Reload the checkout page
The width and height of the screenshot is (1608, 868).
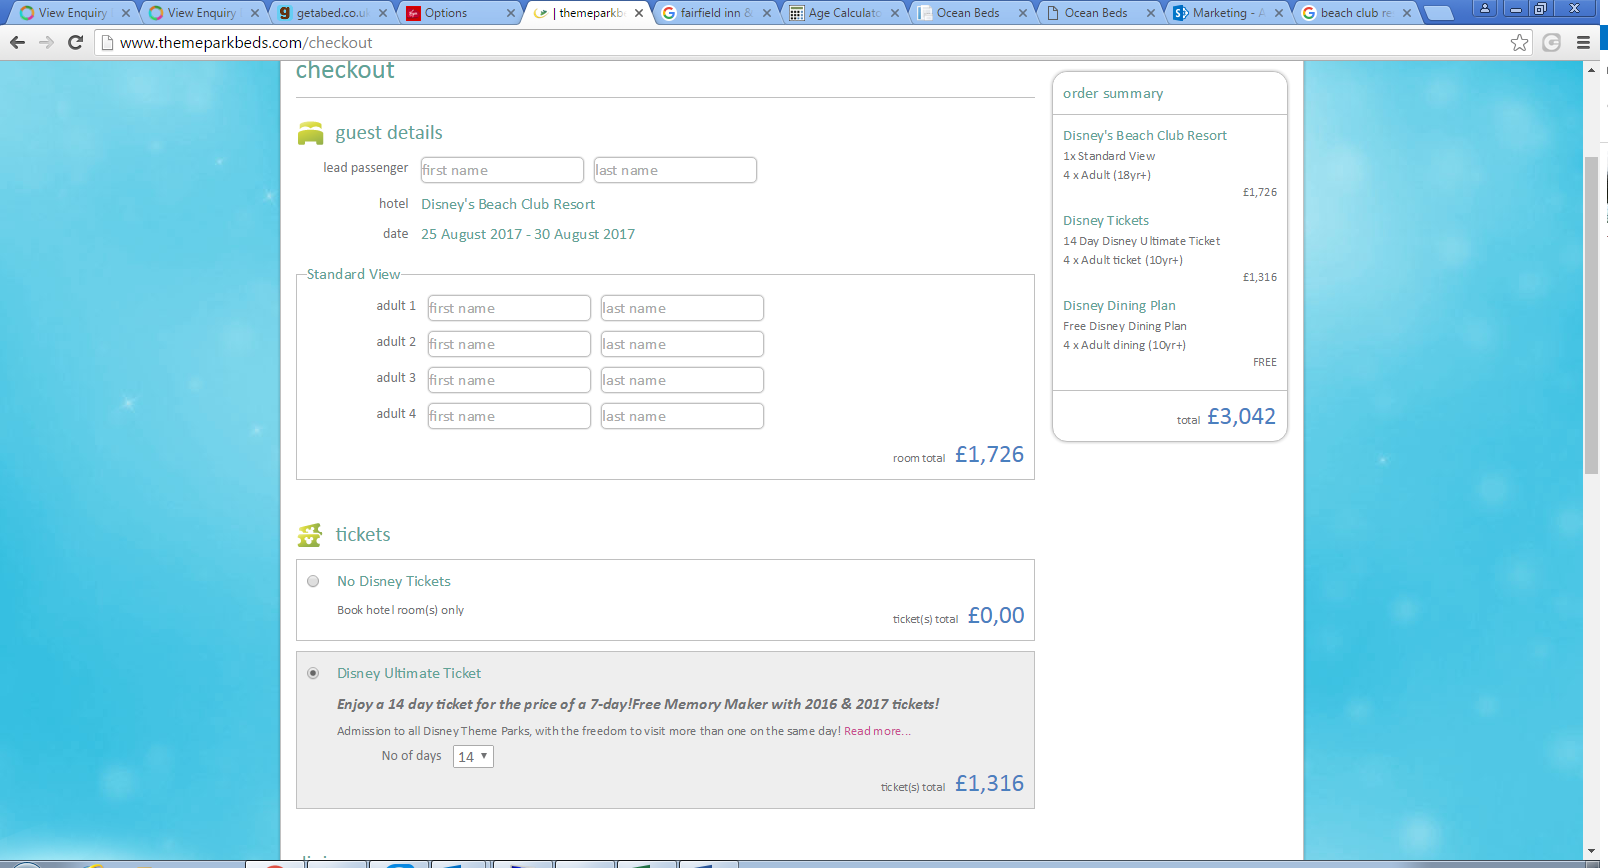[x=75, y=42]
